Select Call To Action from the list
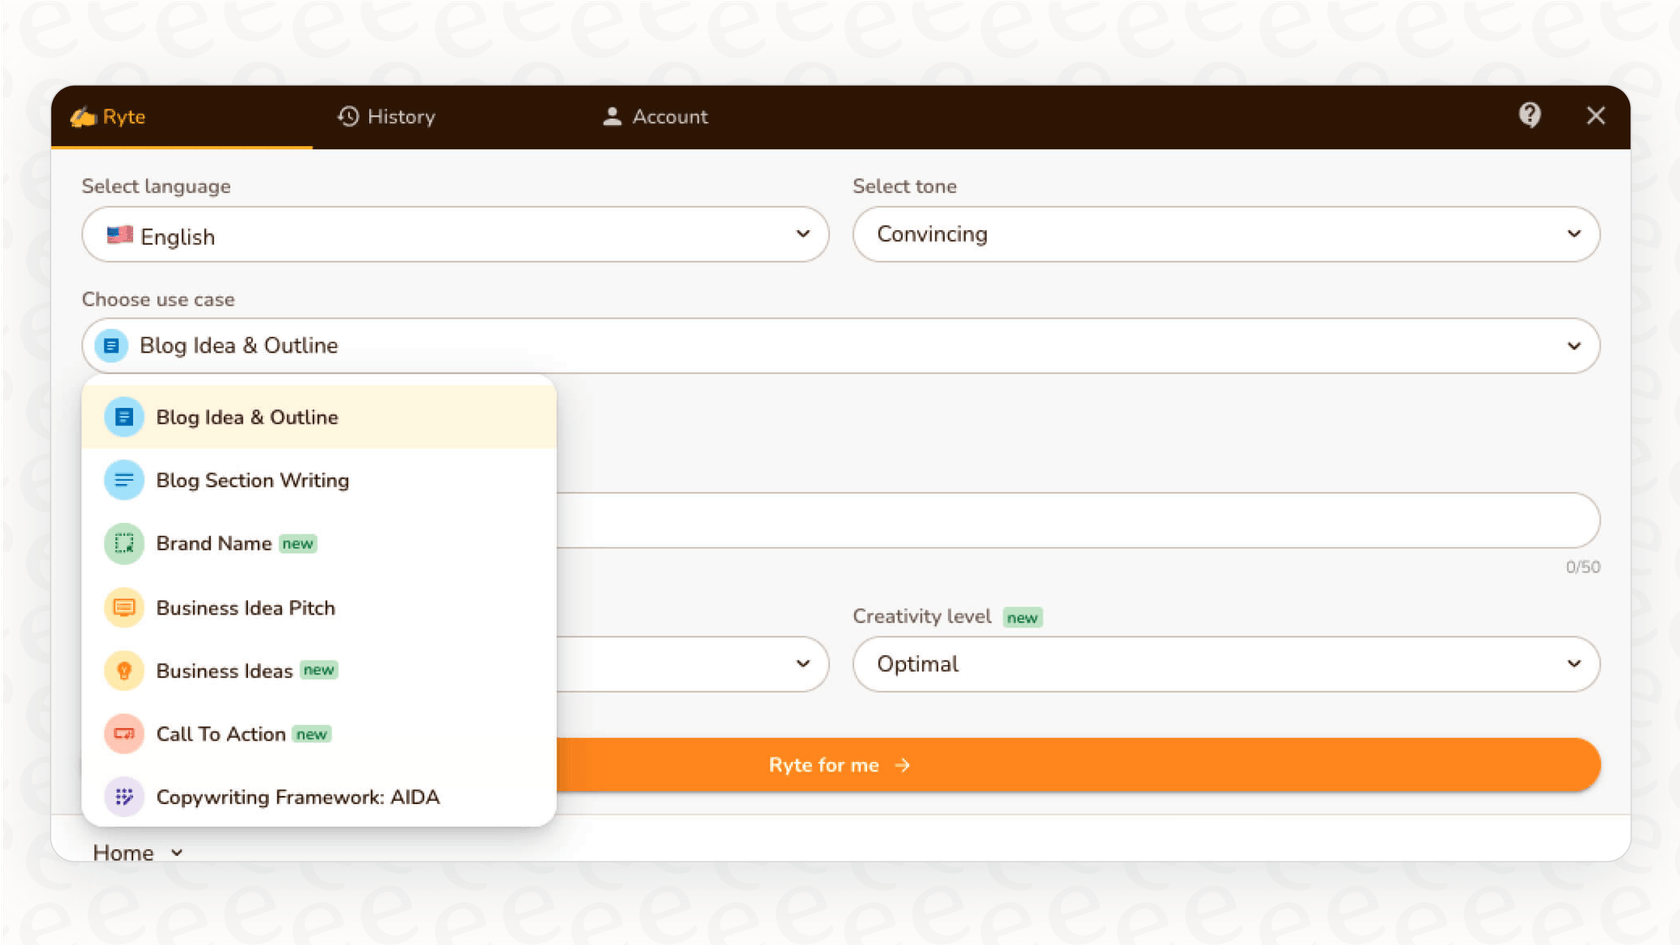Screen dimensions: 1680x945 (x=220, y=734)
